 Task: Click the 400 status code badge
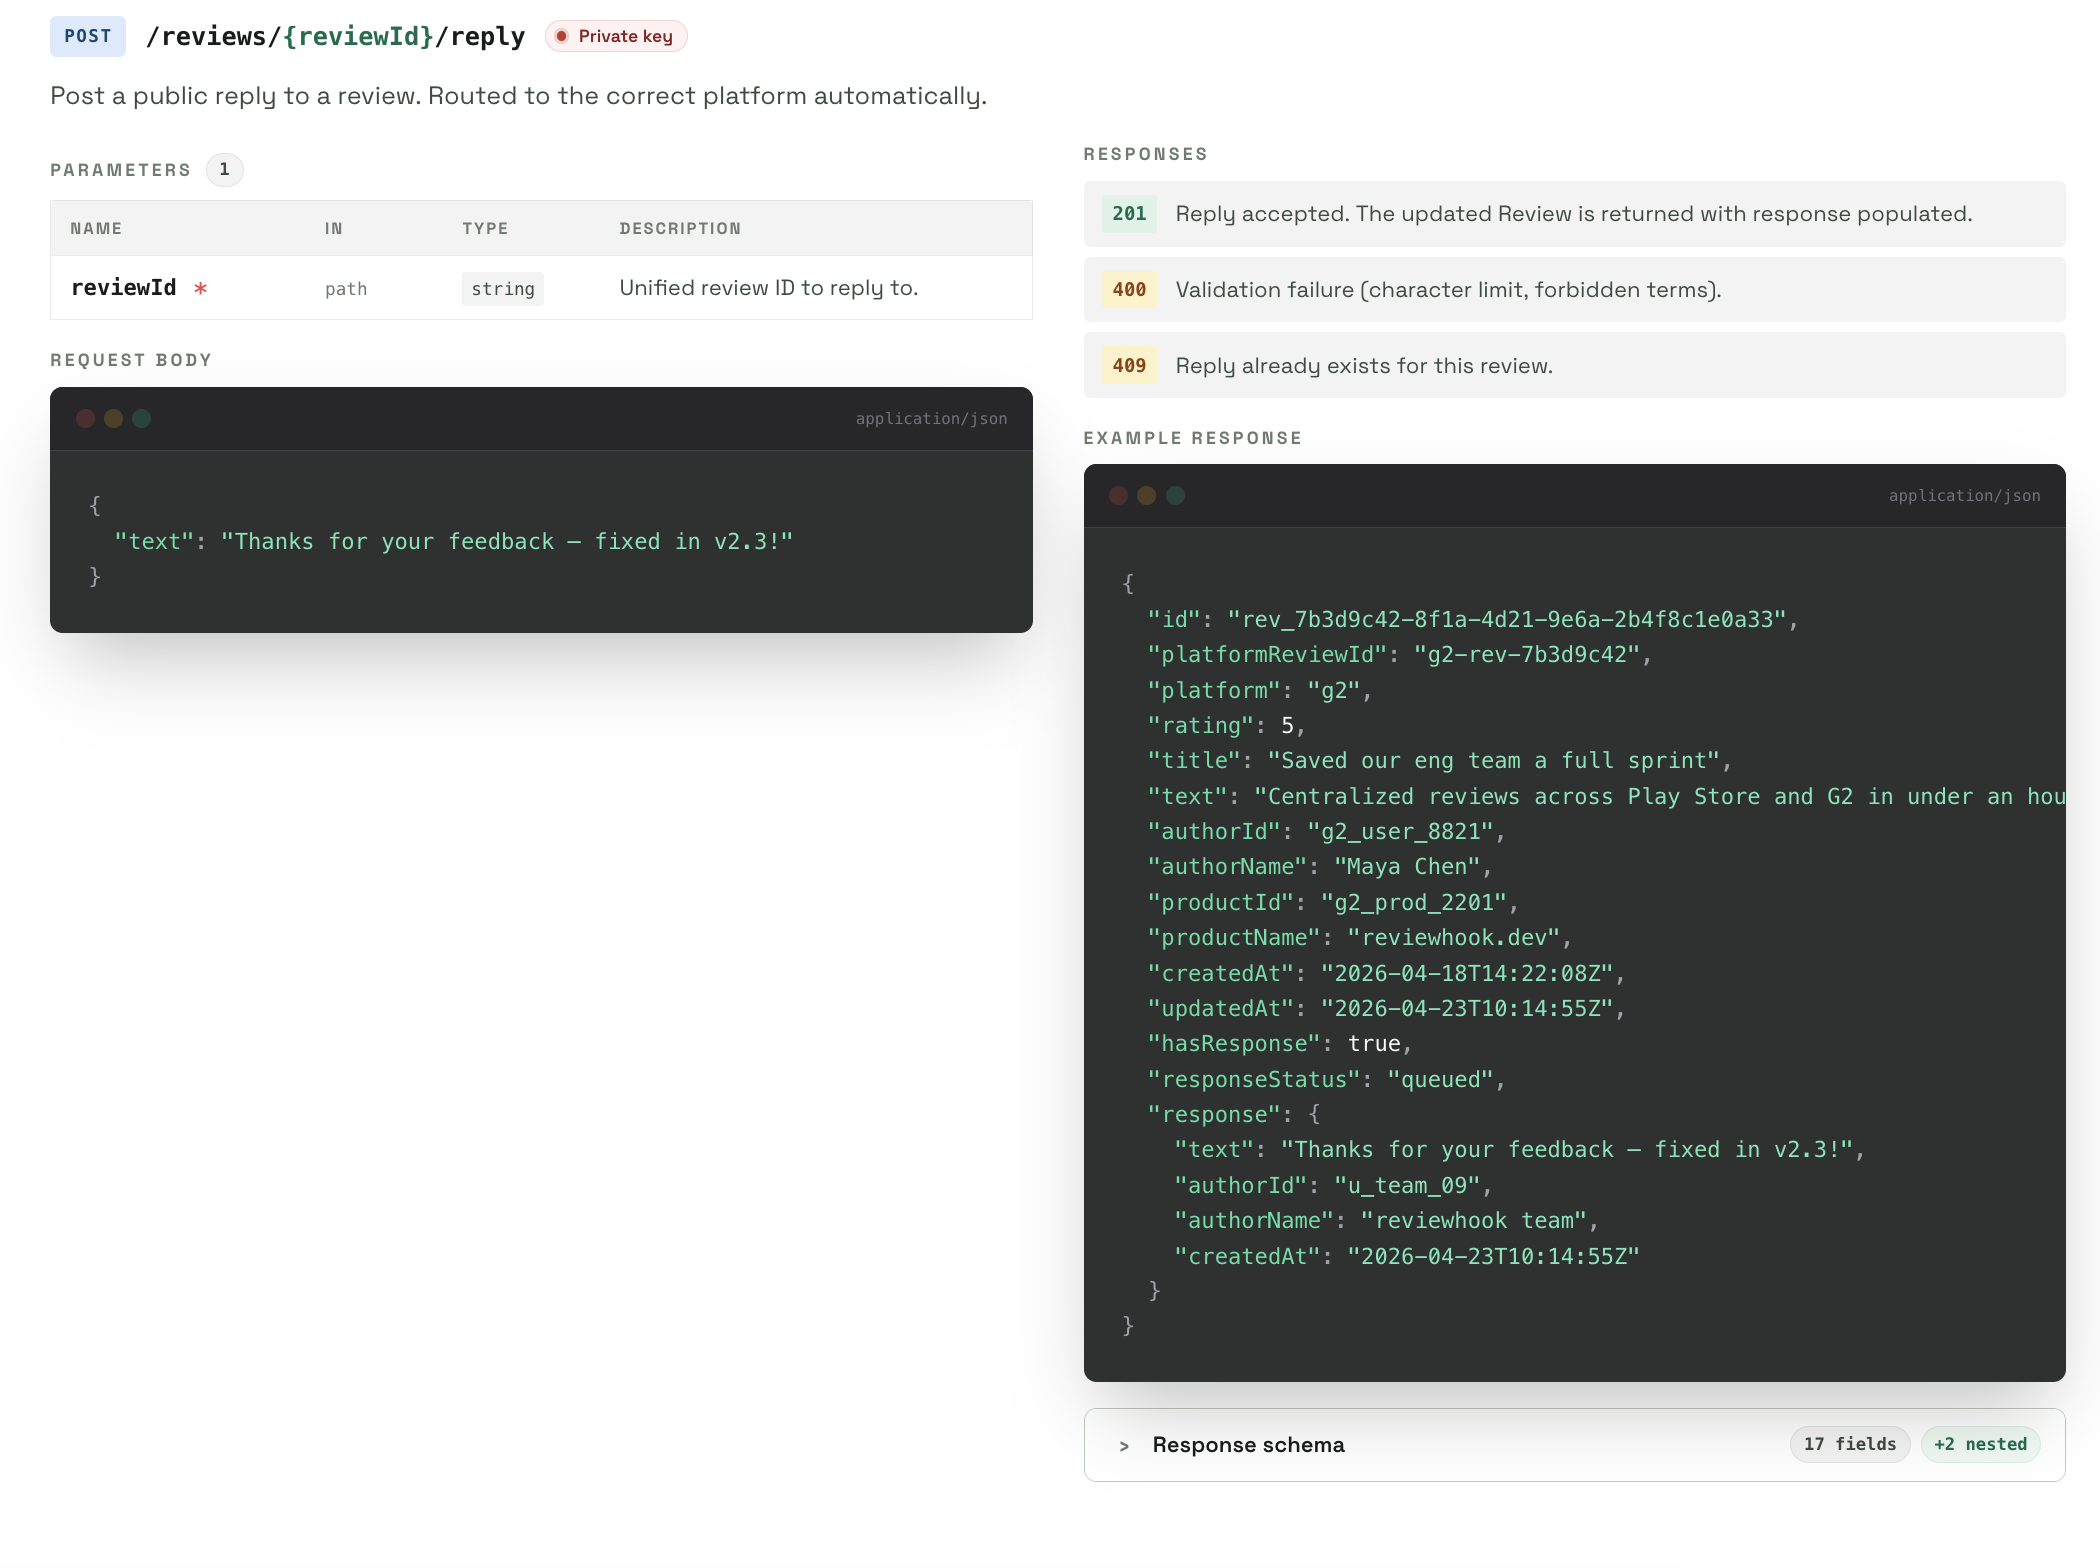(1129, 289)
